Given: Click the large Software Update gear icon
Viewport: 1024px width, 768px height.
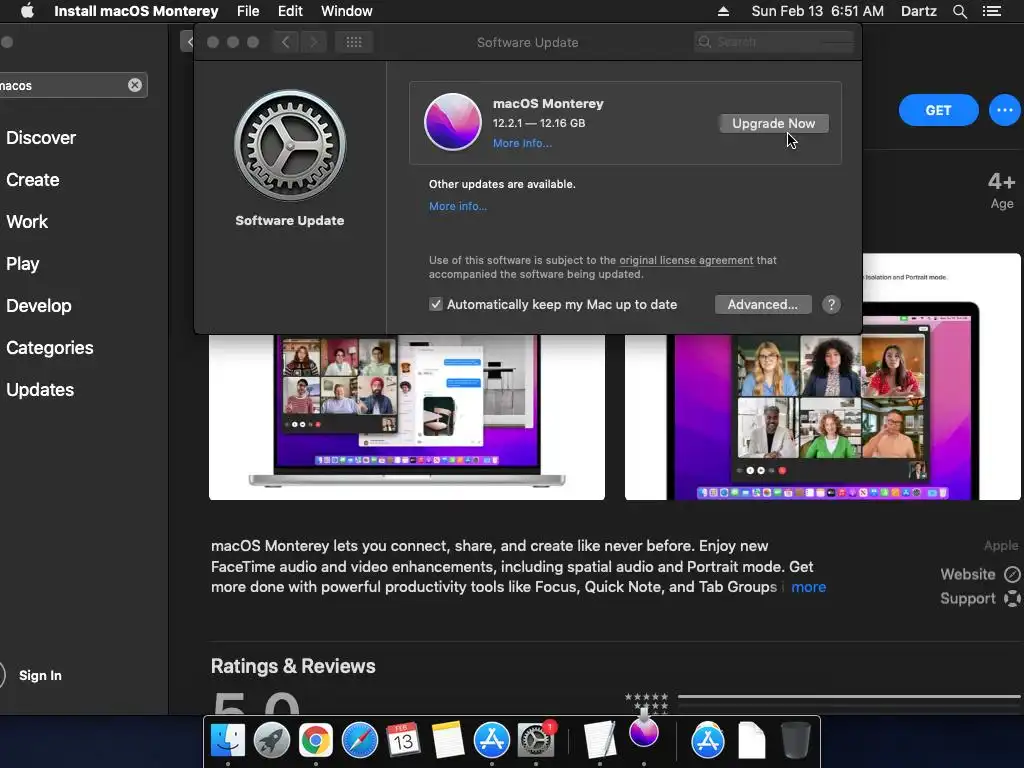Looking at the screenshot, I should tap(290, 146).
